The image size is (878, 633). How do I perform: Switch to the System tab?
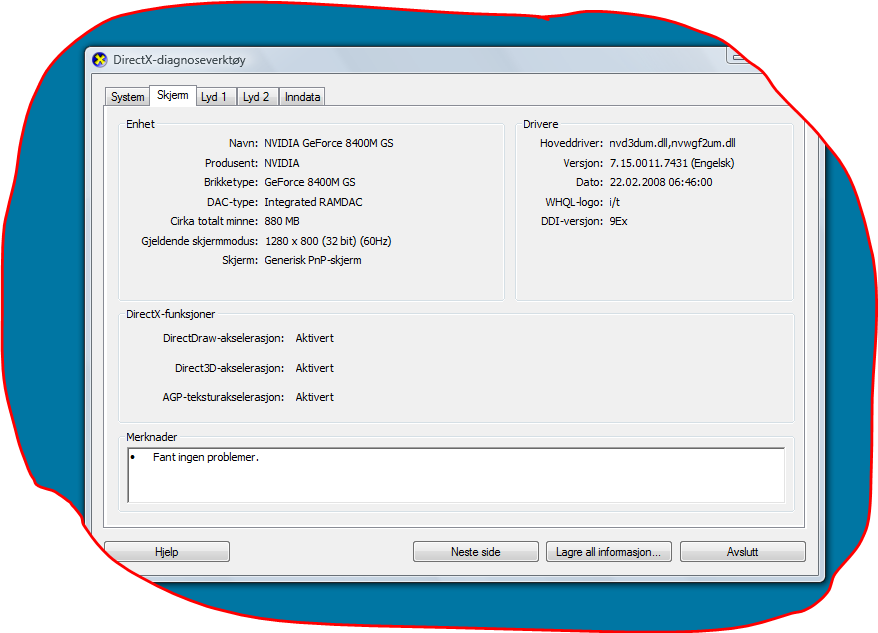pos(128,97)
